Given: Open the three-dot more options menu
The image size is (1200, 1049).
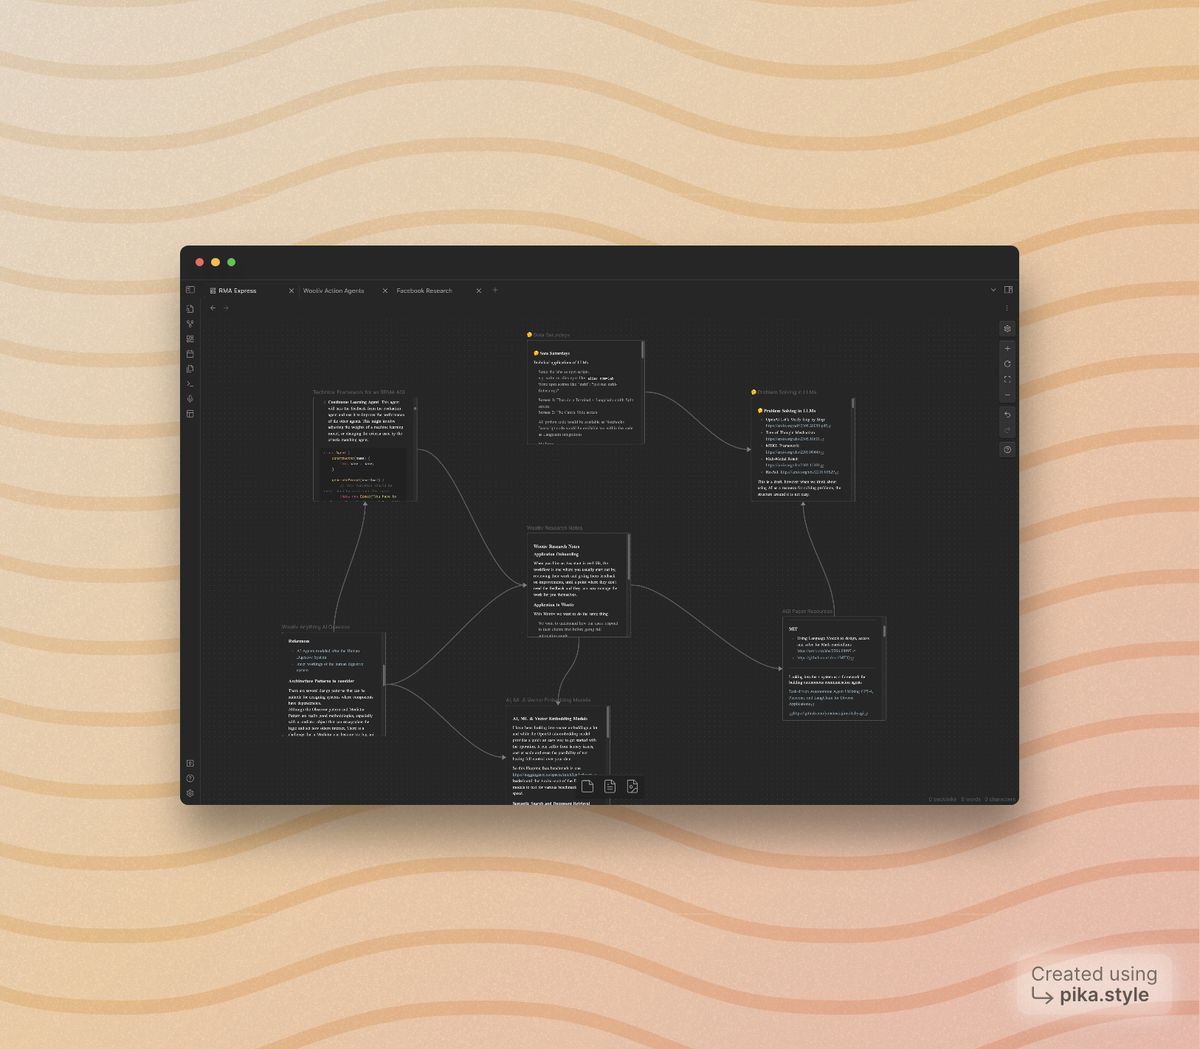Looking at the screenshot, I should pyautogui.click(x=1007, y=308).
